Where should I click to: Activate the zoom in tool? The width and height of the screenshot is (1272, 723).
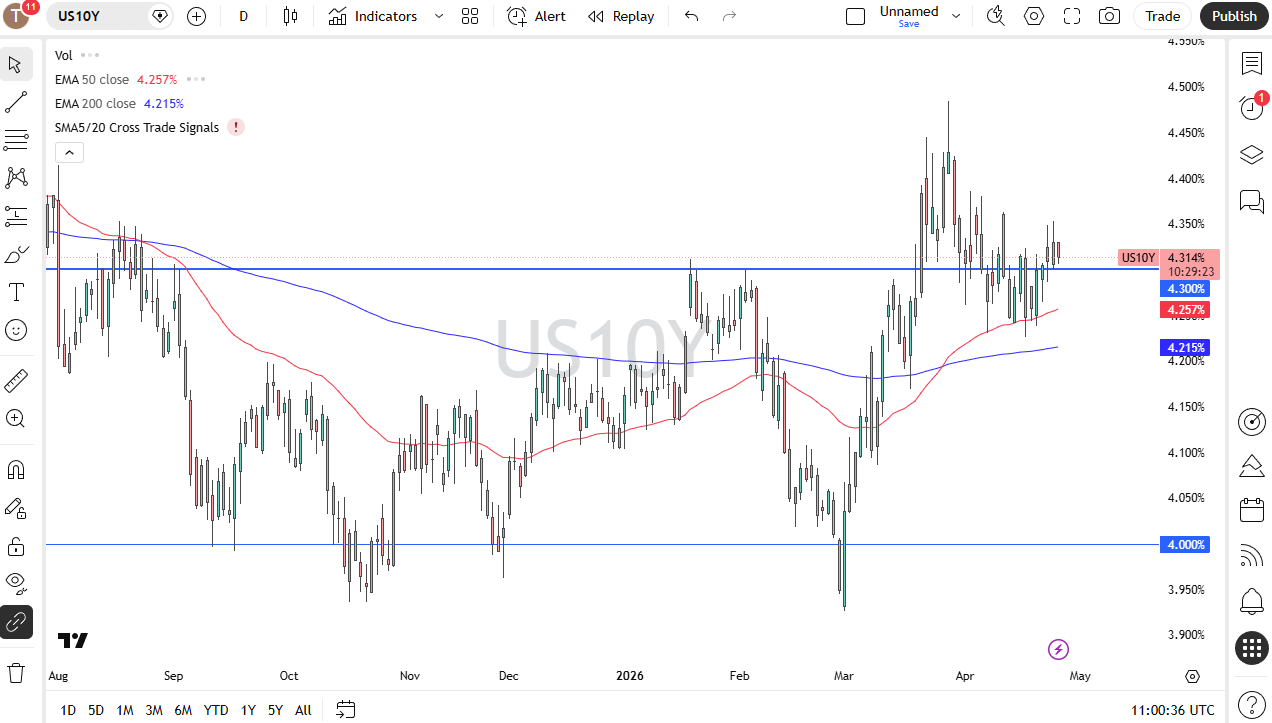(16, 418)
